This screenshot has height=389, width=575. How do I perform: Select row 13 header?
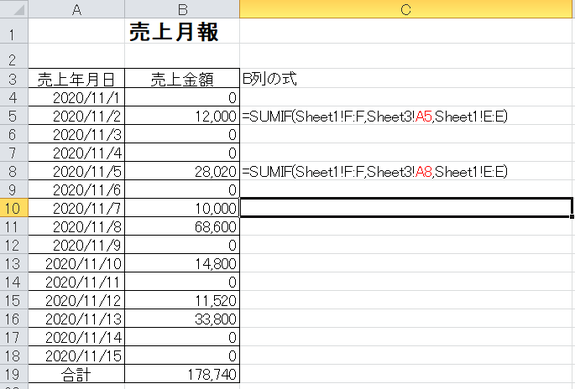14,263
